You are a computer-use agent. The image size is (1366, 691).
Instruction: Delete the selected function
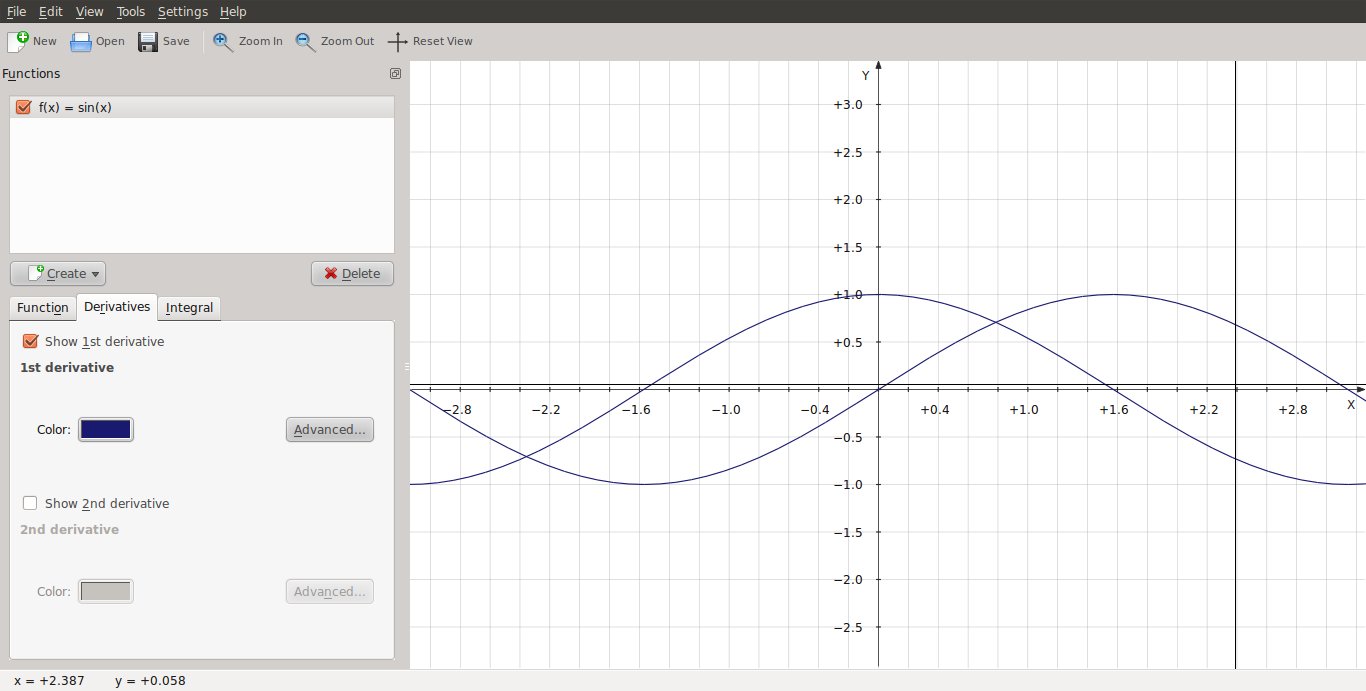[352, 273]
